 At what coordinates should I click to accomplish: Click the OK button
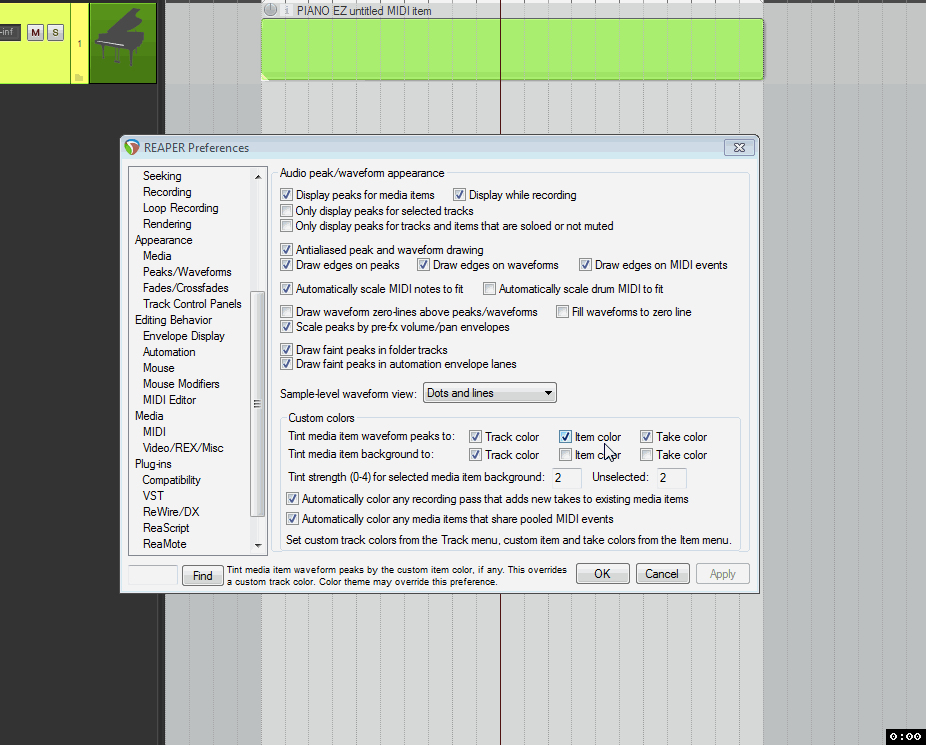tap(602, 574)
